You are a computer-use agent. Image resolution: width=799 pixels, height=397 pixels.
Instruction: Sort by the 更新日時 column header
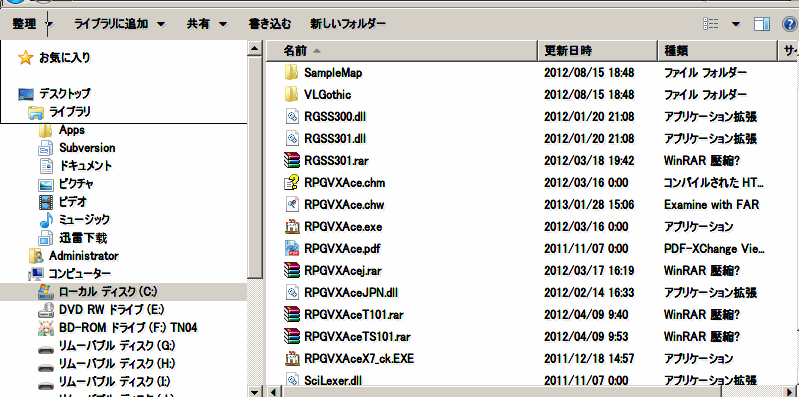pos(598,51)
